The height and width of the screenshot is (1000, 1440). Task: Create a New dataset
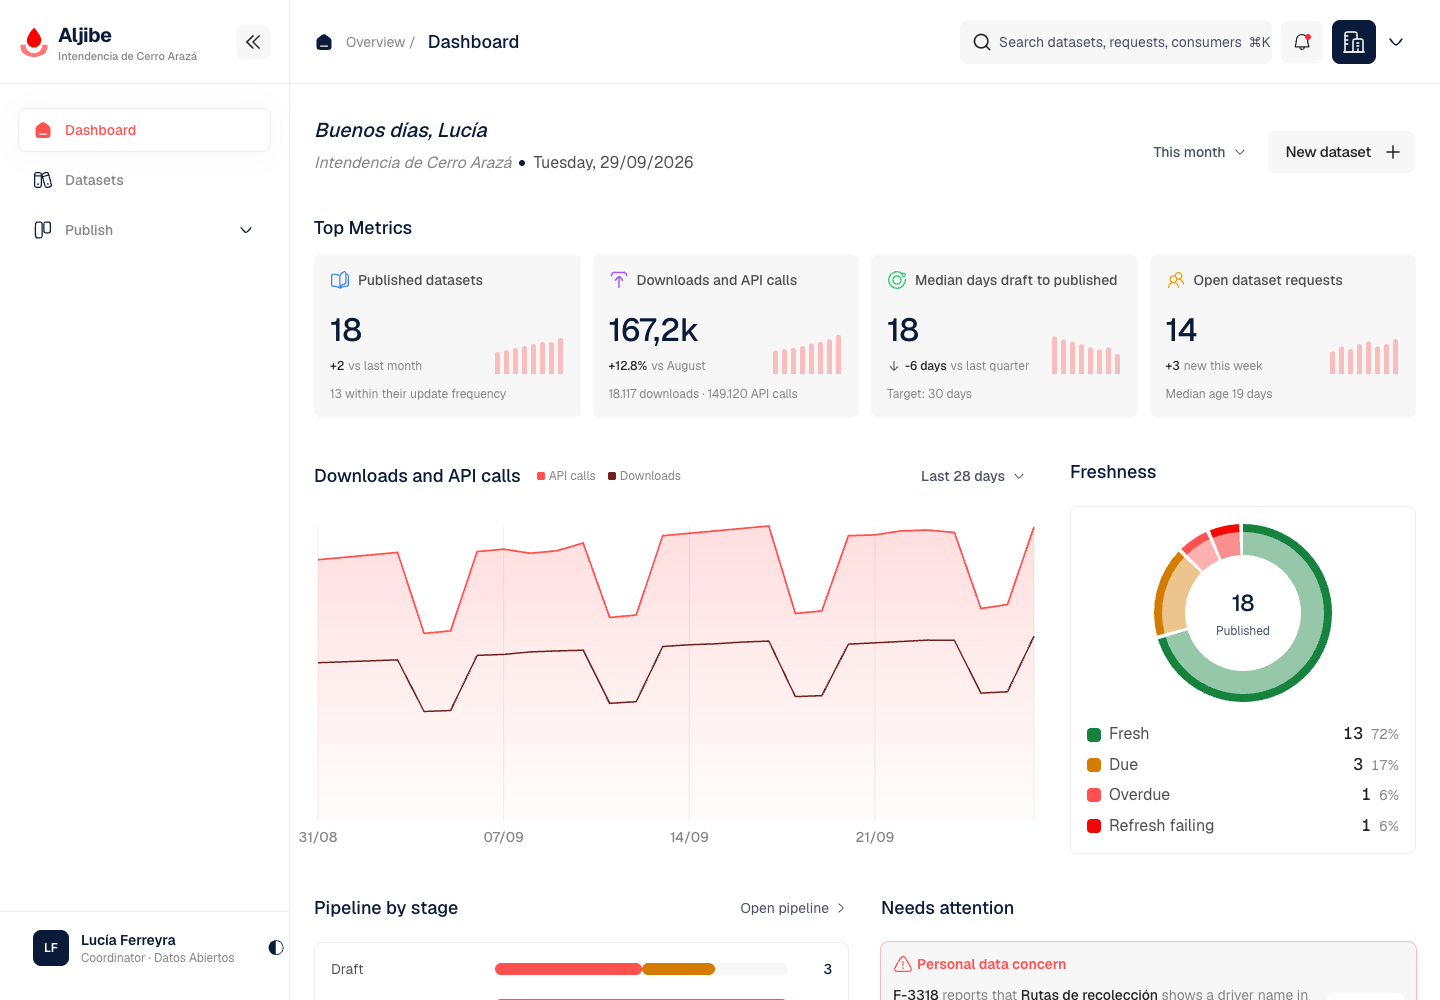1341,152
